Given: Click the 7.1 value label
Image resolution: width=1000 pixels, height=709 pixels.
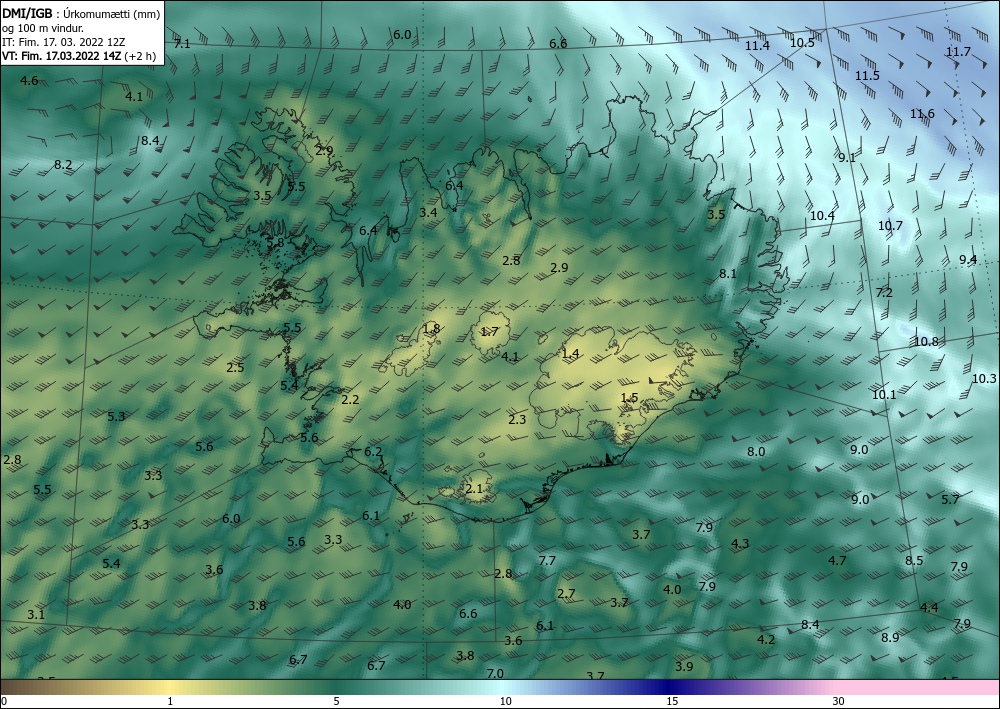Looking at the screenshot, I should click(182, 44).
